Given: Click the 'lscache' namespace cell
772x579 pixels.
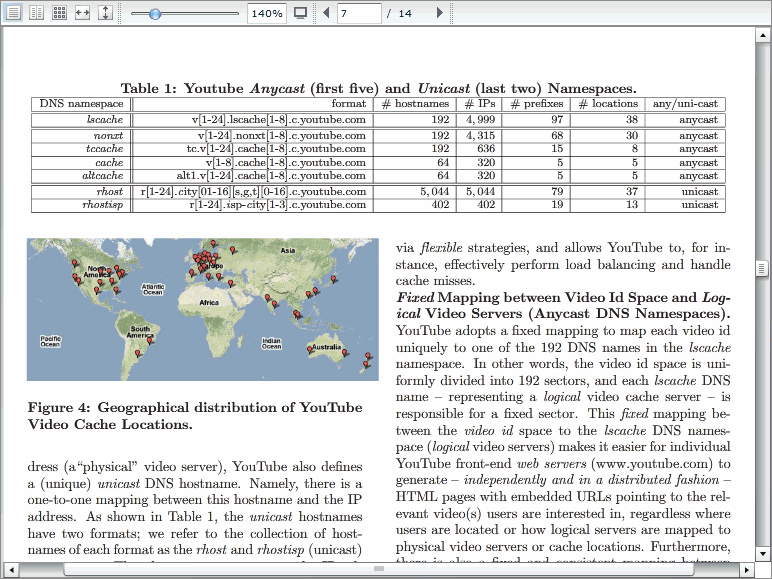Looking at the screenshot, I should [x=105, y=120].
